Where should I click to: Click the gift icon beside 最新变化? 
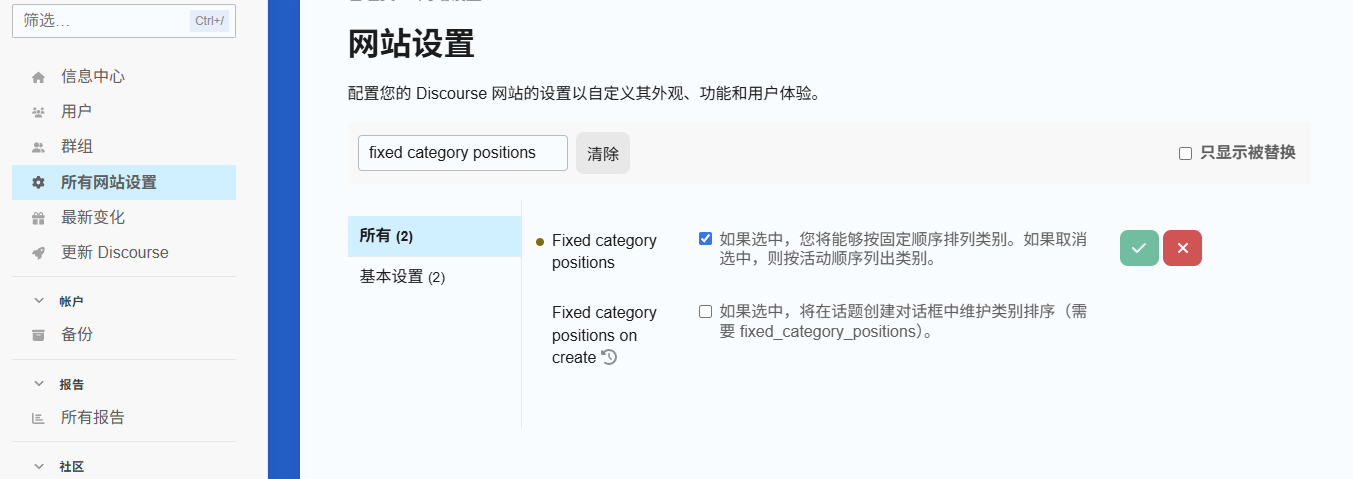[38, 218]
